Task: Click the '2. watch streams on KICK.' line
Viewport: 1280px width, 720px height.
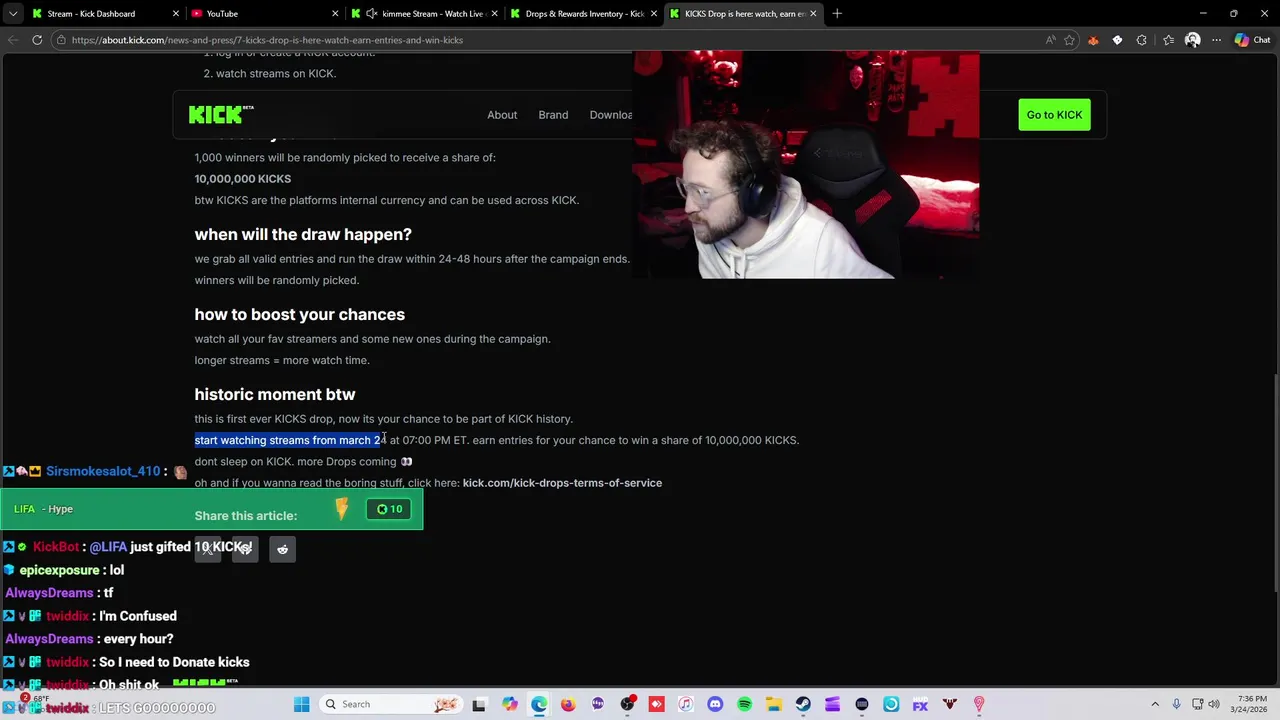Action: pyautogui.click(x=270, y=73)
